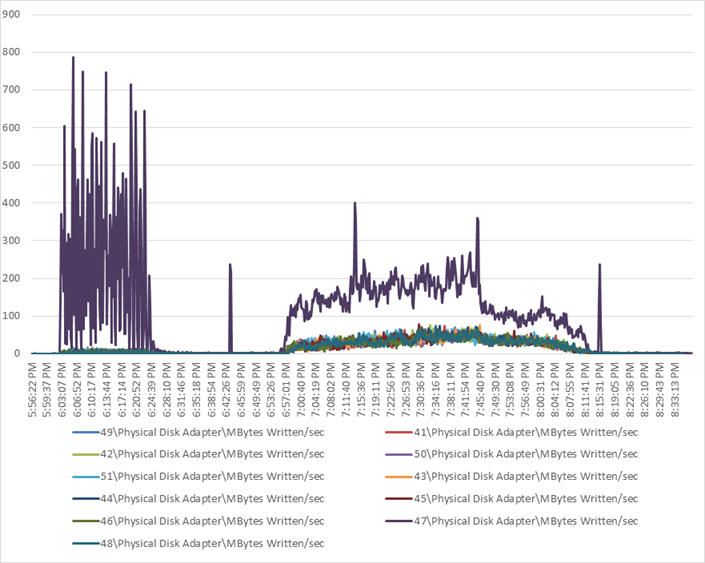Click the 500 y-axis label
This screenshot has height=563, width=705.
tap(11, 165)
